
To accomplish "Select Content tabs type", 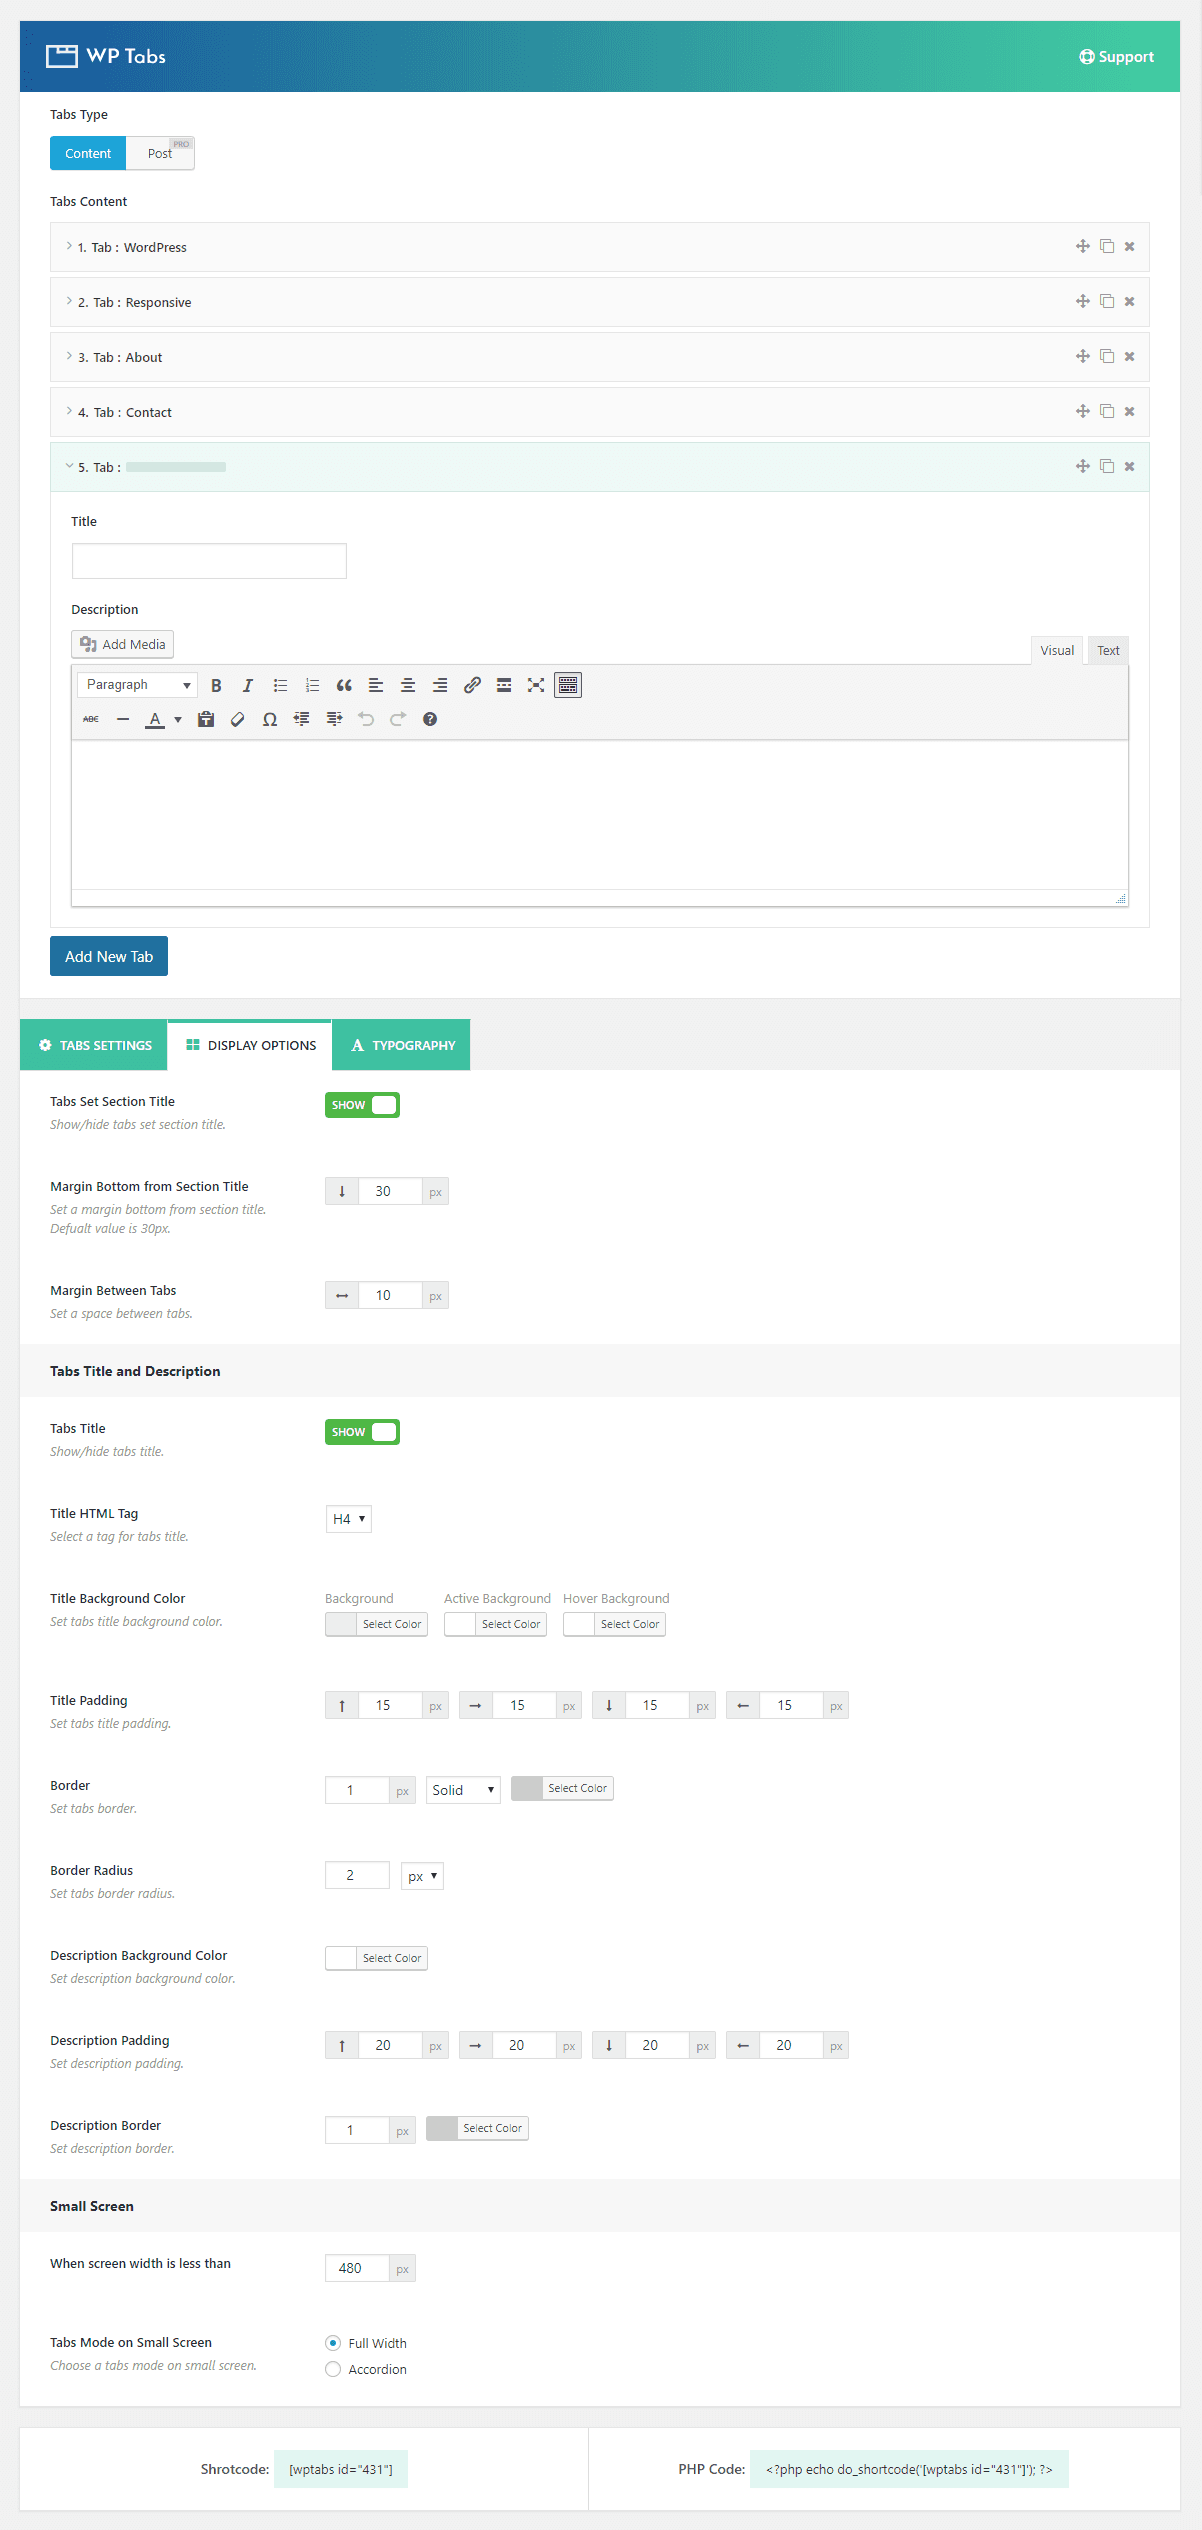I will coord(88,153).
